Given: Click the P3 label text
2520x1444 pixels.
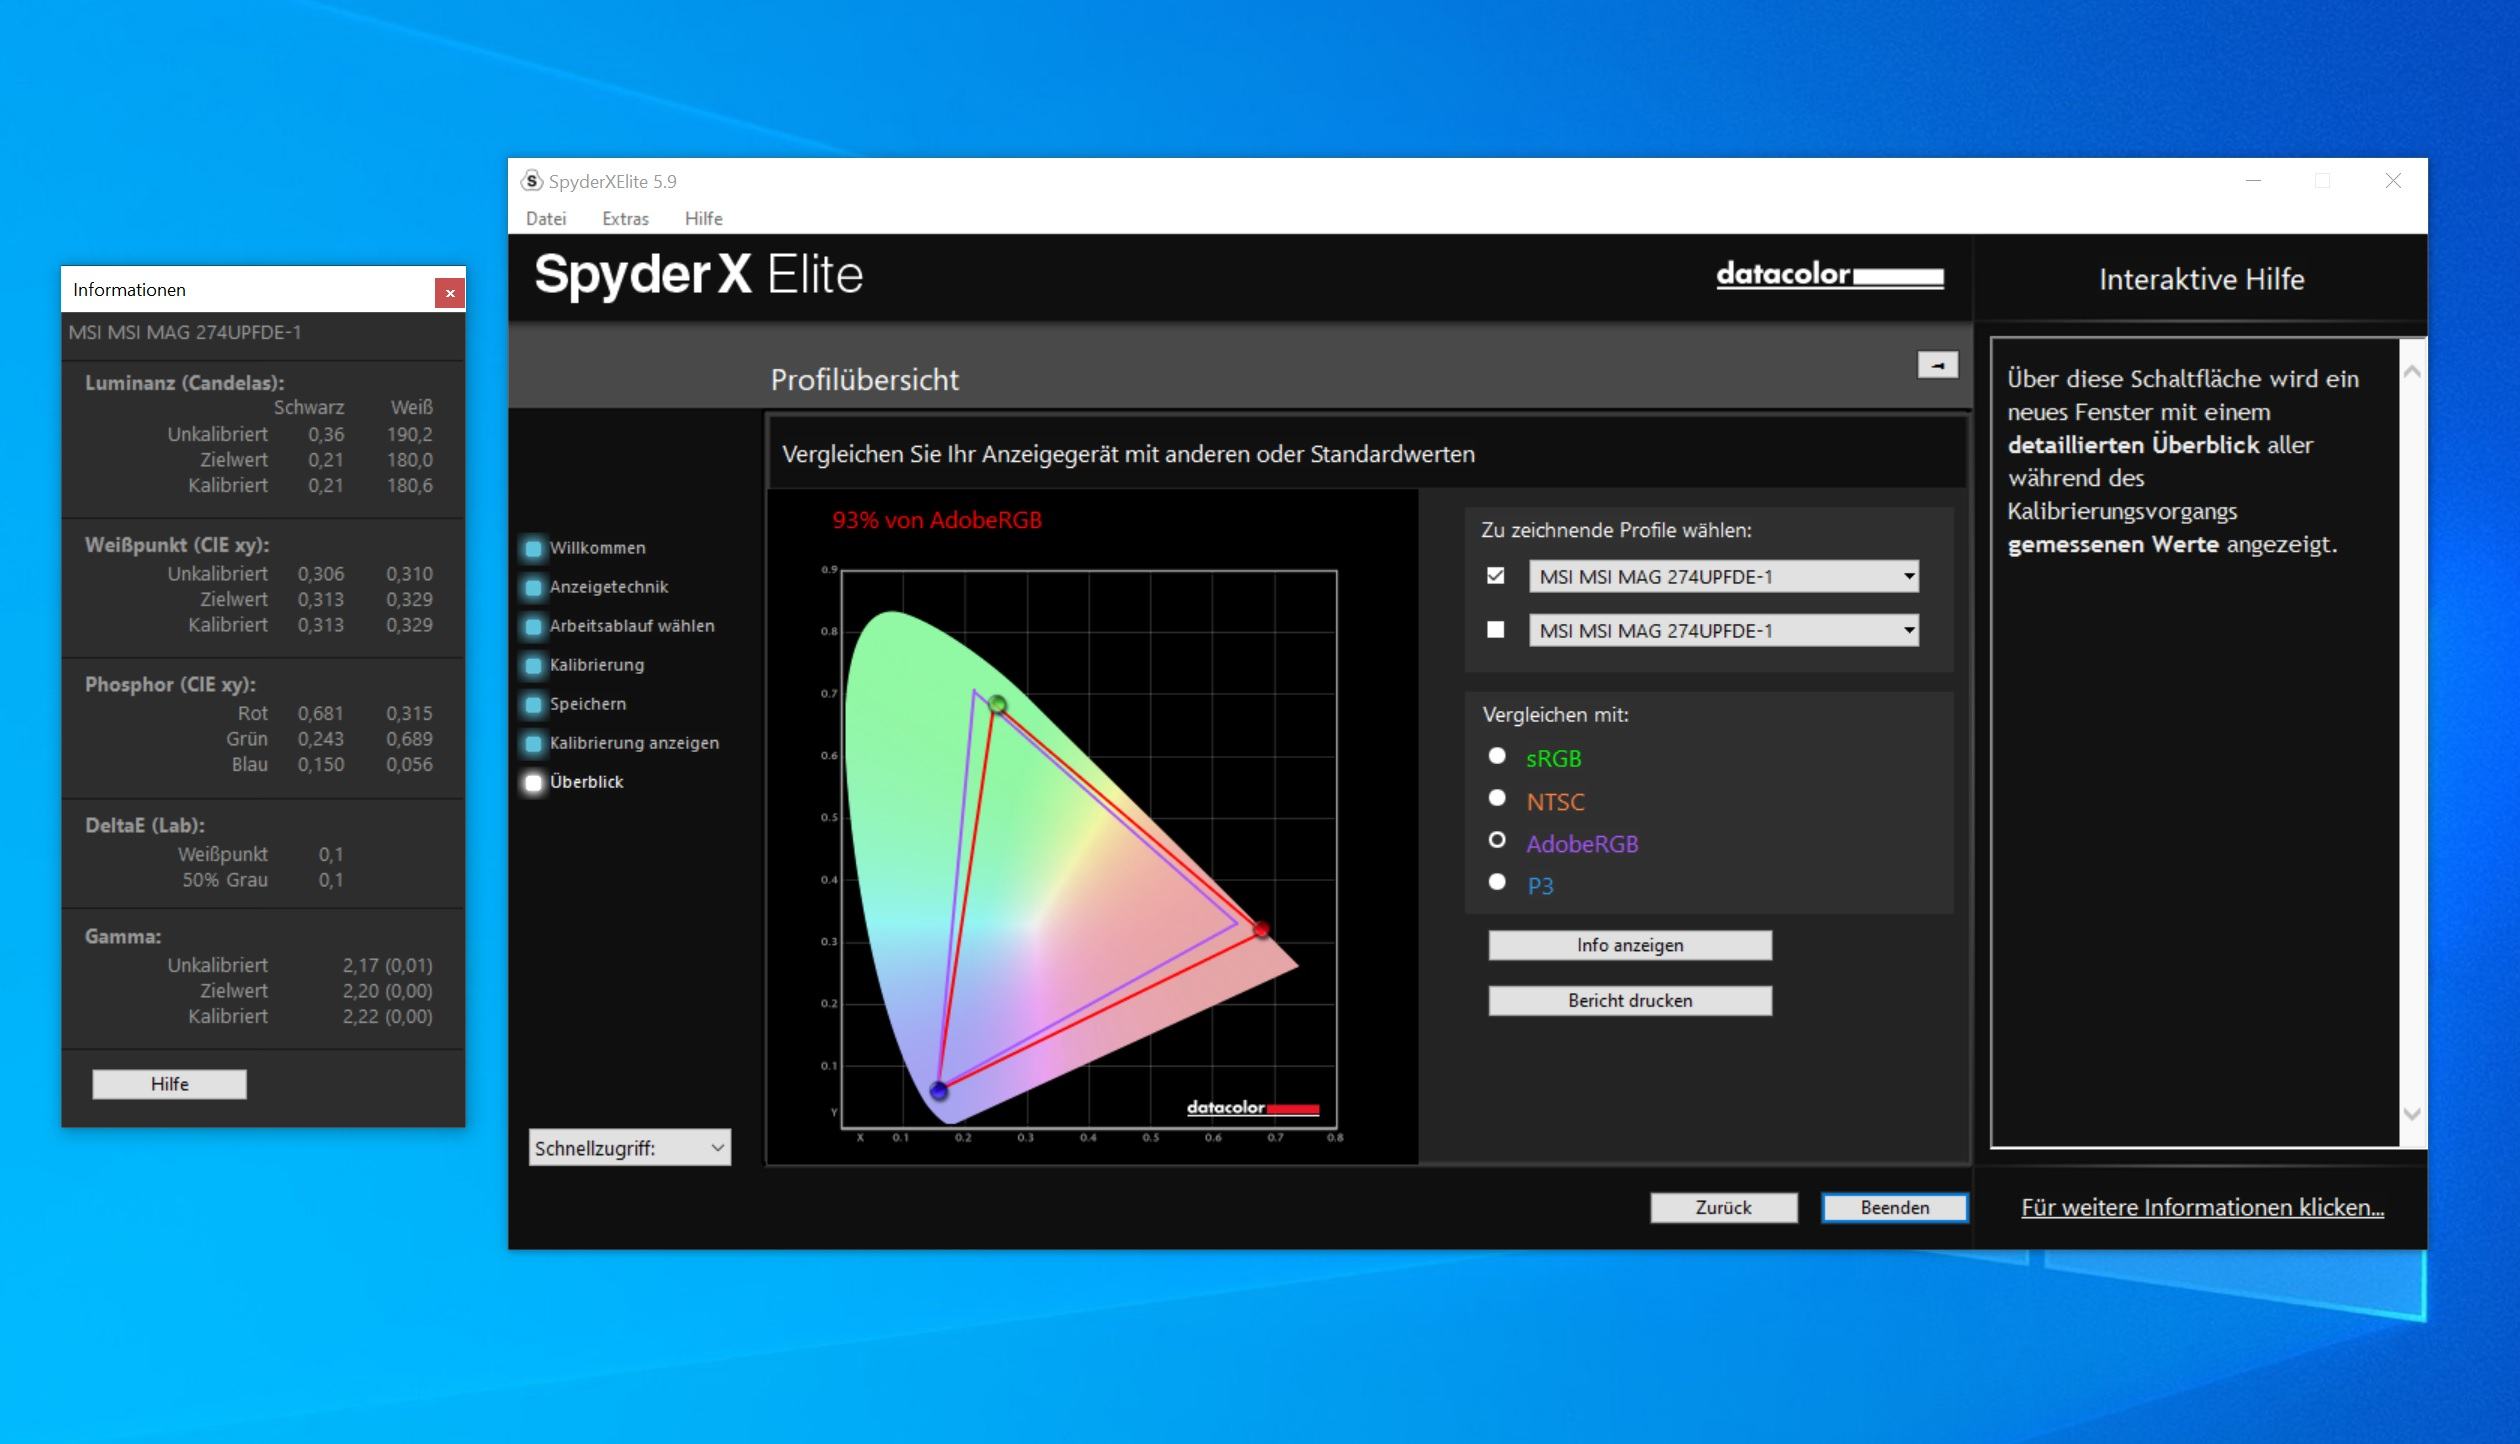Looking at the screenshot, I should [1540, 885].
